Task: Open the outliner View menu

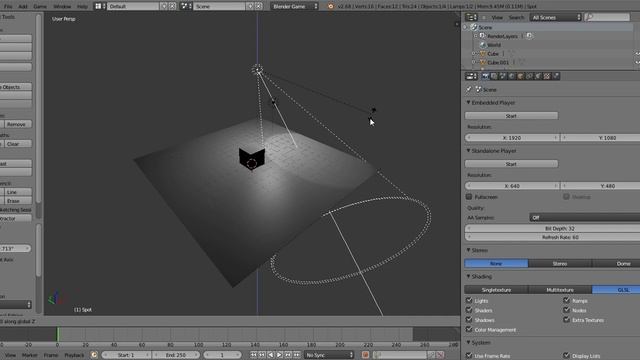Action: pos(497,18)
